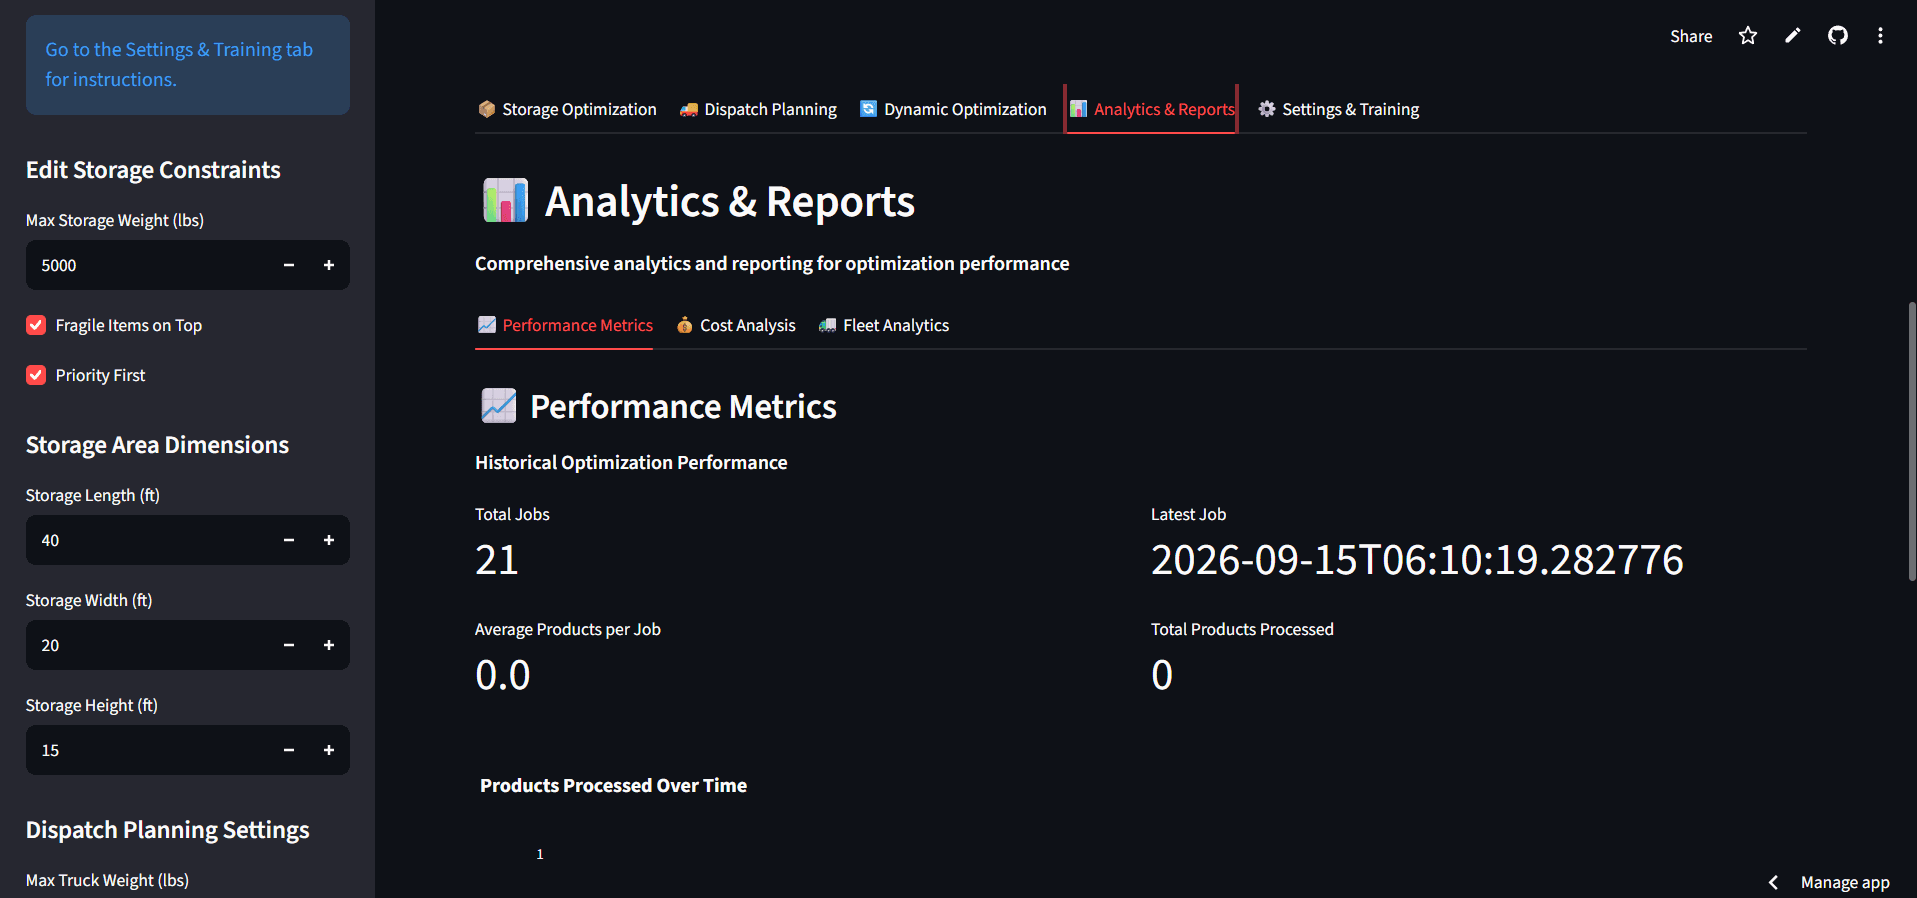Click the star favorite icon
The width and height of the screenshot is (1917, 898).
coord(1748,36)
